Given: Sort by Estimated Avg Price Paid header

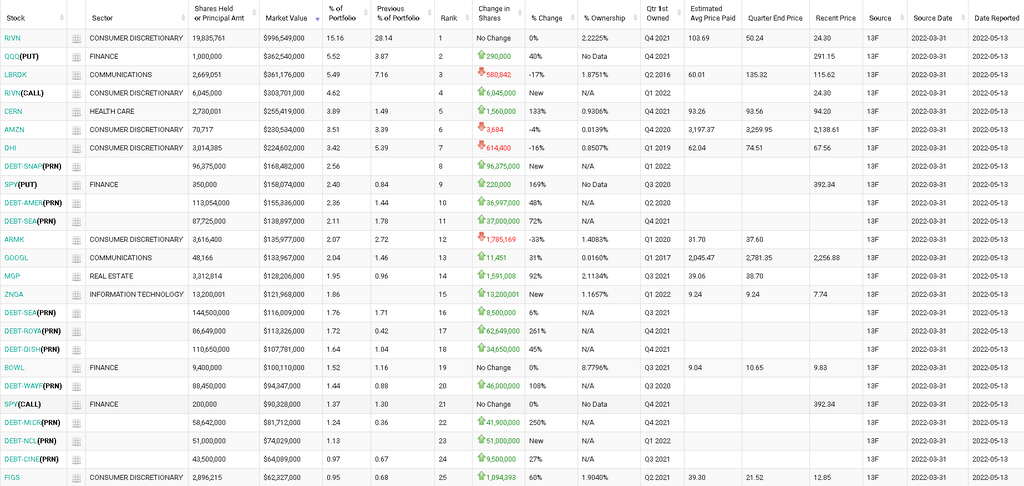Looking at the screenshot, I should [712, 14].
